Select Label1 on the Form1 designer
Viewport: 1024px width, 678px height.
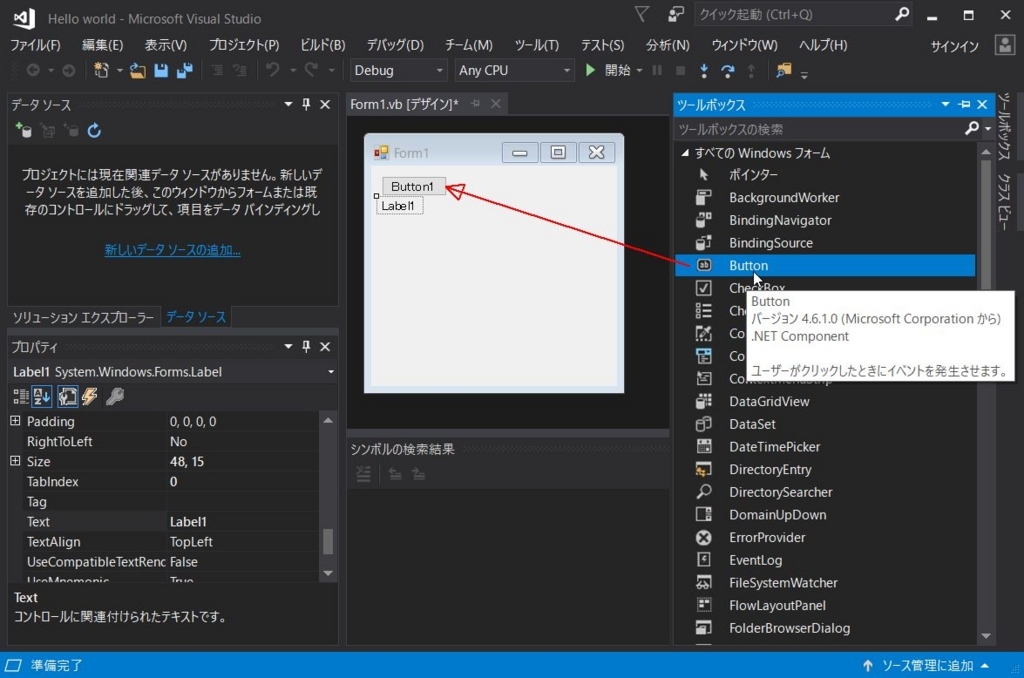[398, 206]
